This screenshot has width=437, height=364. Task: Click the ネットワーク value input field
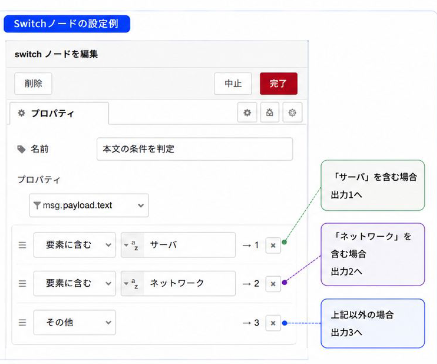(x=190, y=283)
